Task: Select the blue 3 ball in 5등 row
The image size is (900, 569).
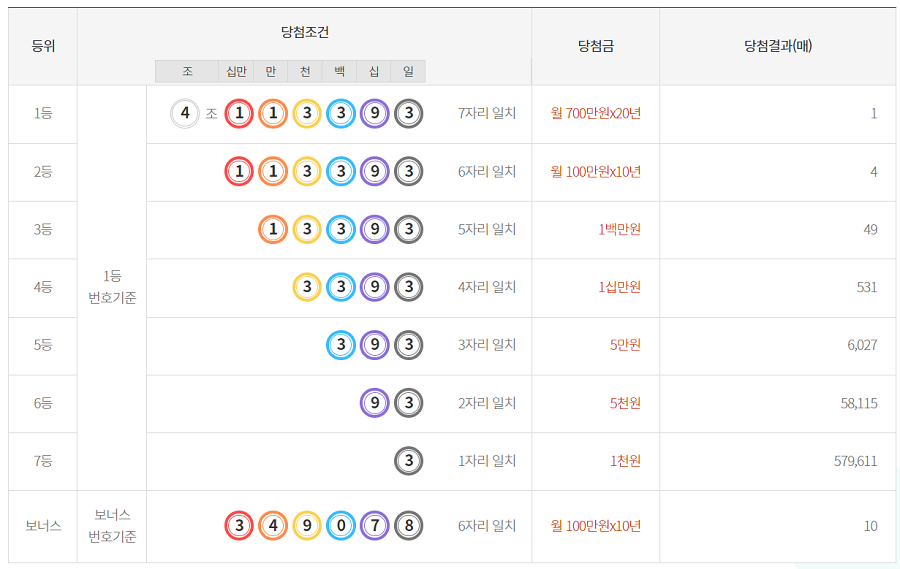Action: tap(341, 345)
